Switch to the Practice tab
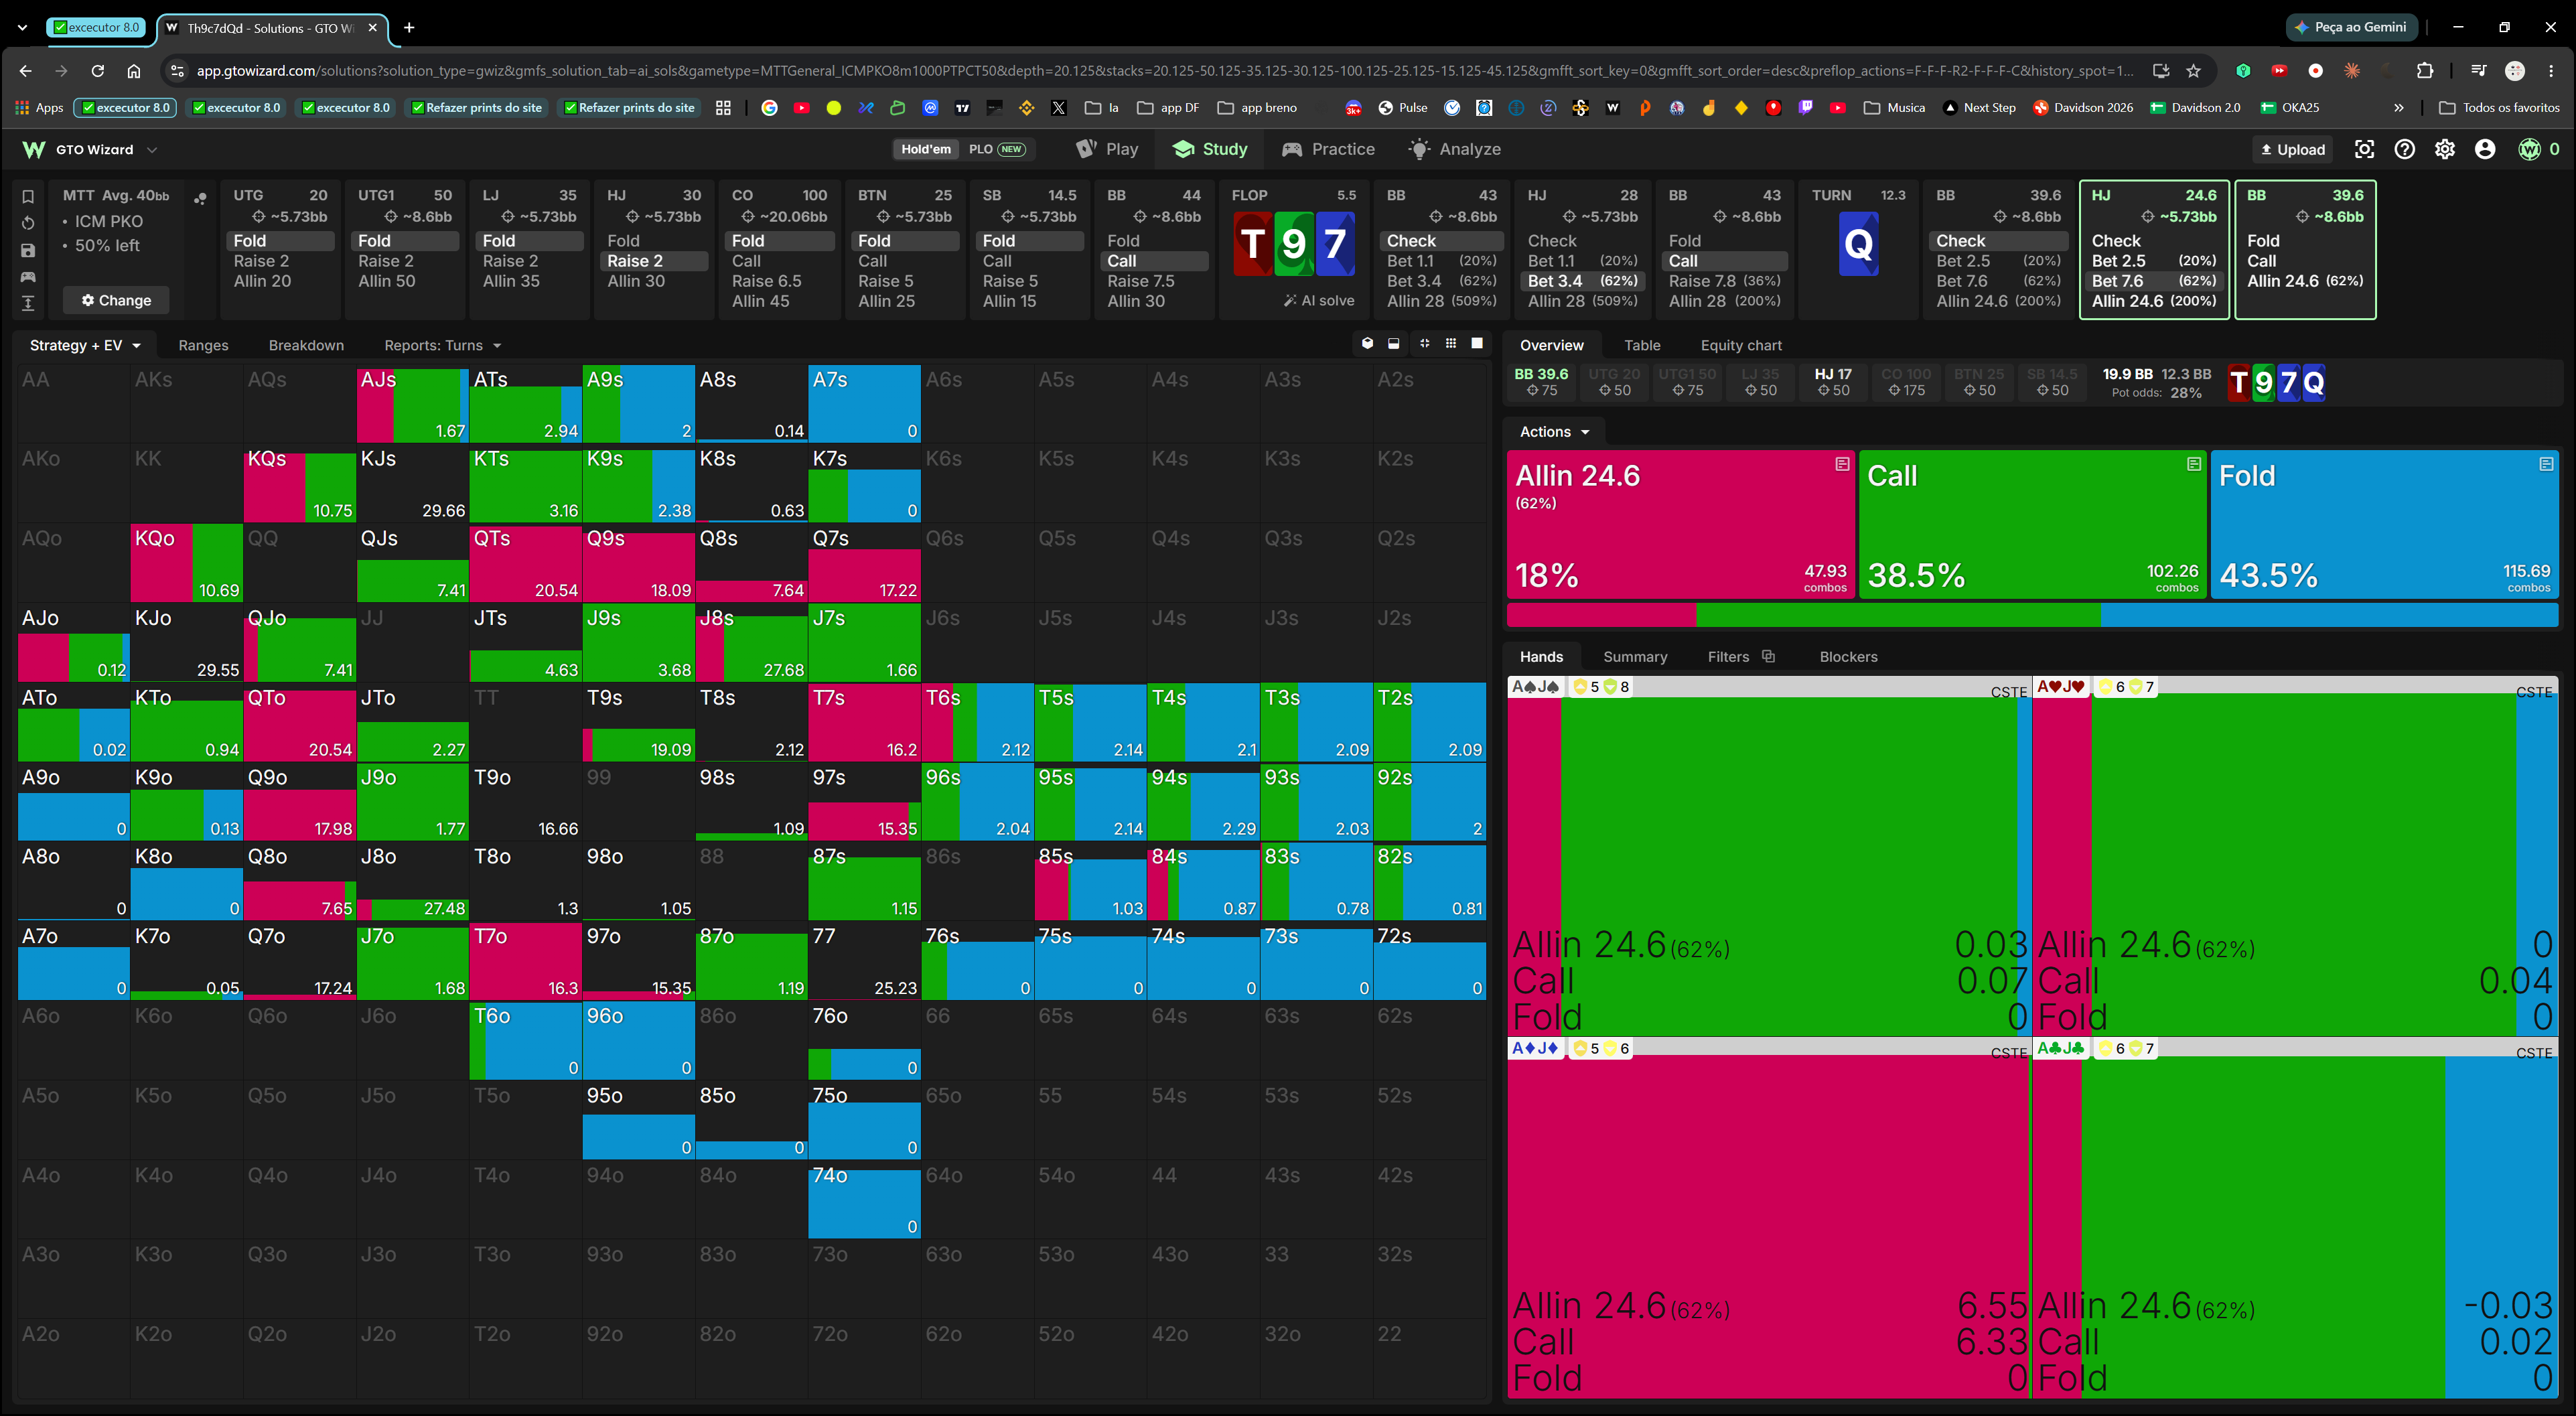The image size is (2576, 1416). point(1328,149)
